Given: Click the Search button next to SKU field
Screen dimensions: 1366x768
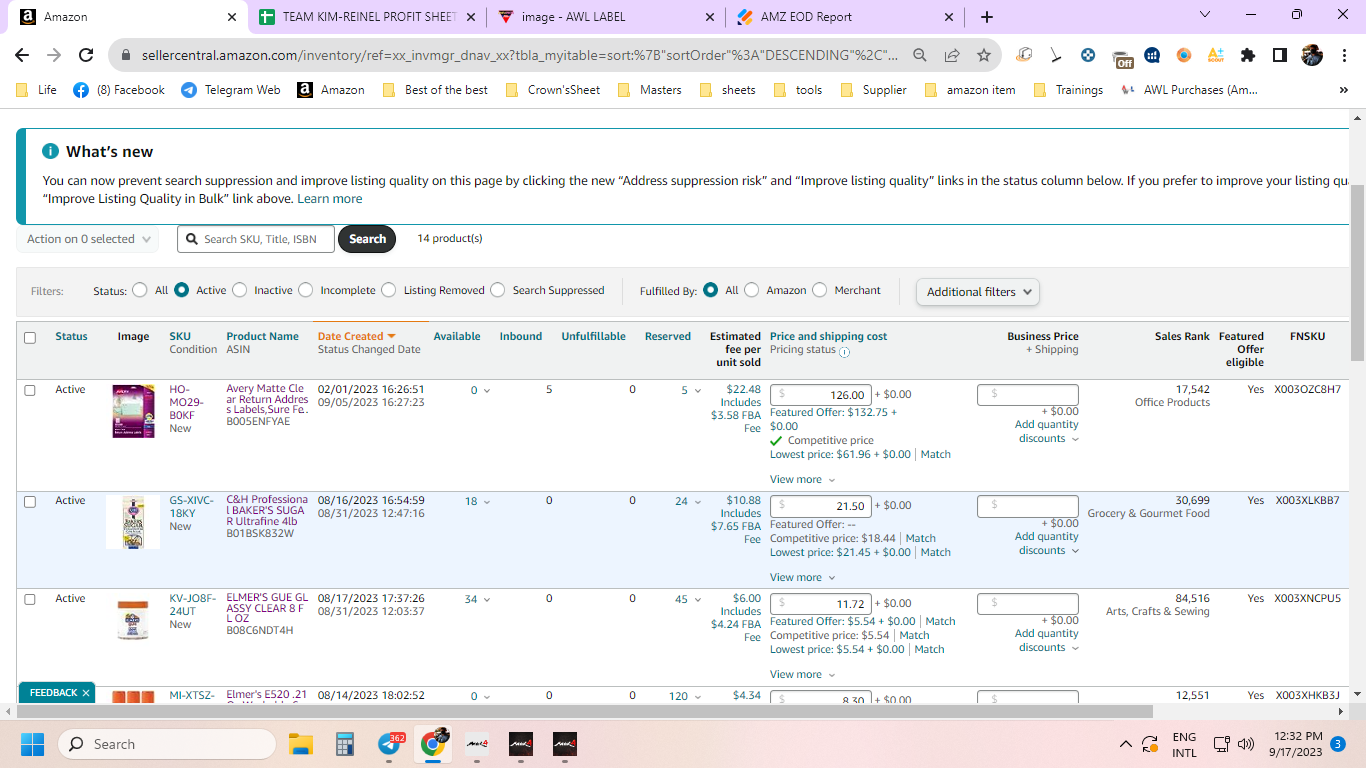Looking at the screenshot, I should (367, 239).
